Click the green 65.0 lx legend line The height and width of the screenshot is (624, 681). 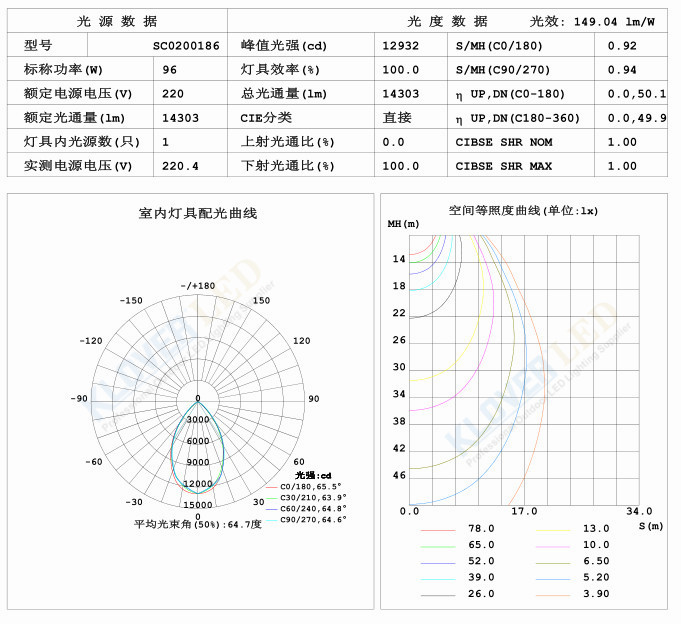[x=438, y=546]
